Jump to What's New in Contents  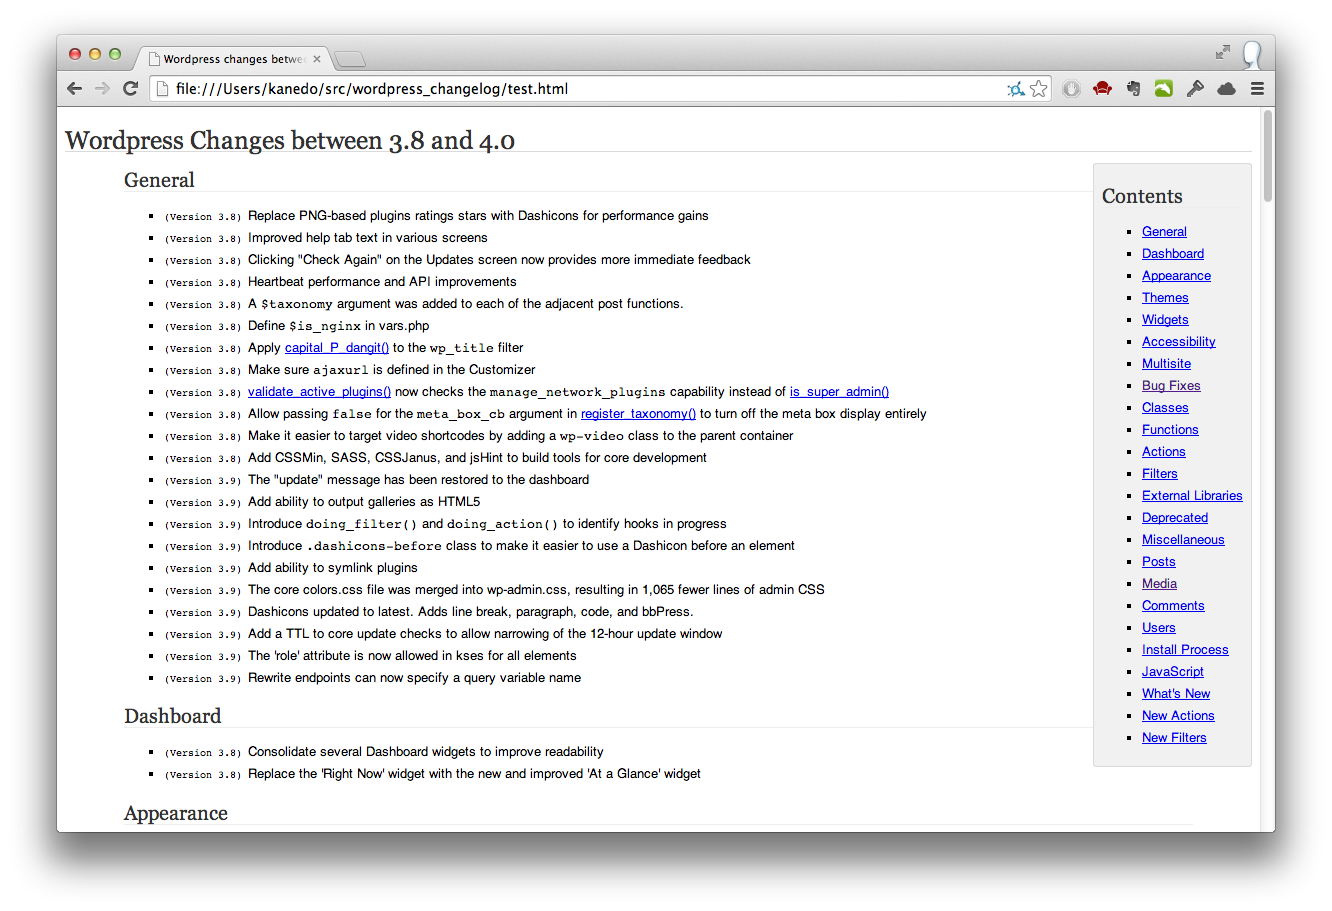(x=1176, y=693)
